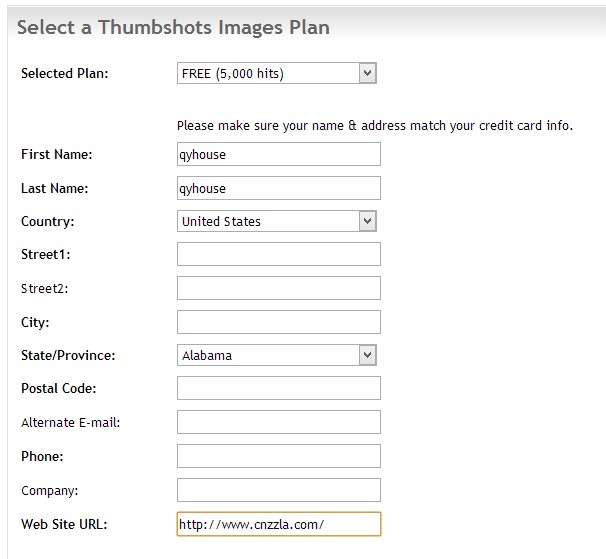Viewport: 606px width, 559px height.
Task: Focus the Phone number field
Action: 278,456
